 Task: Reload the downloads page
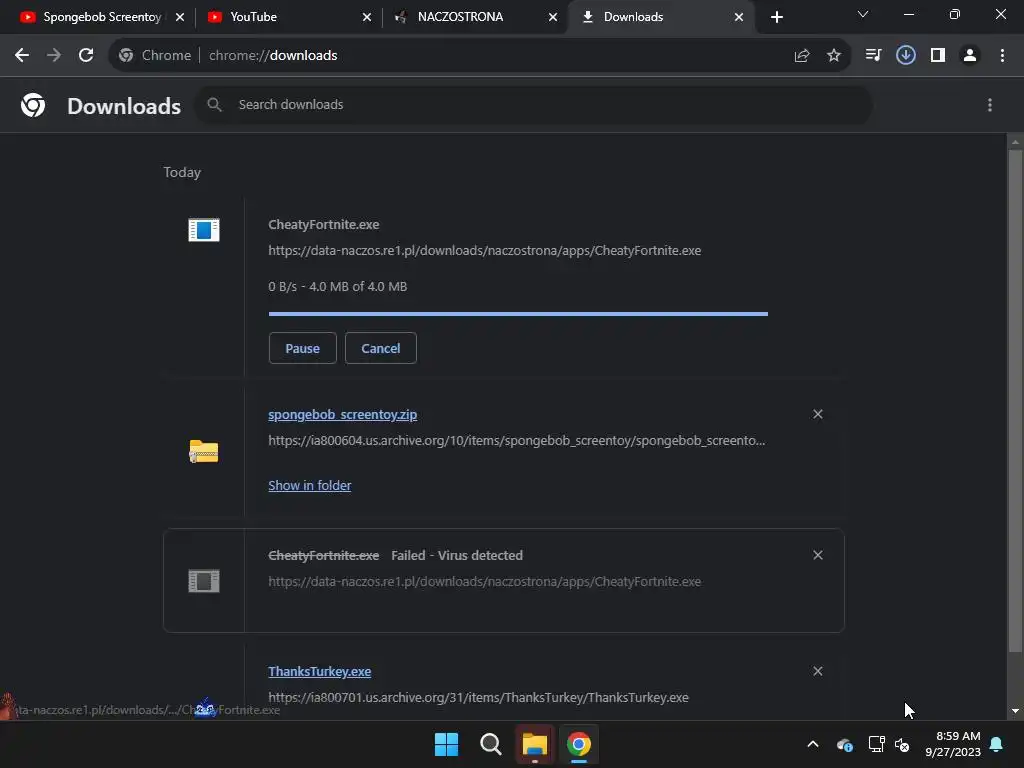[x=86, y=56]
